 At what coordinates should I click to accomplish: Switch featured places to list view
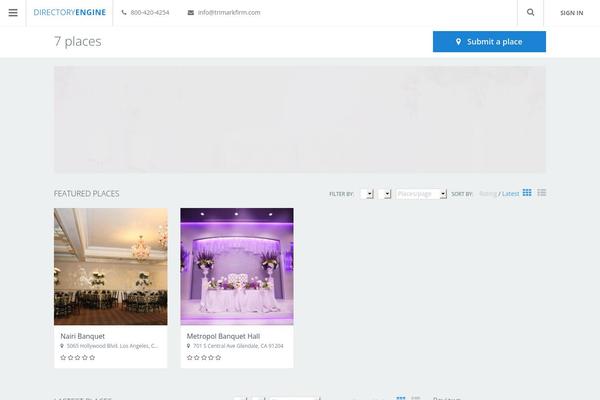[541, 193]
